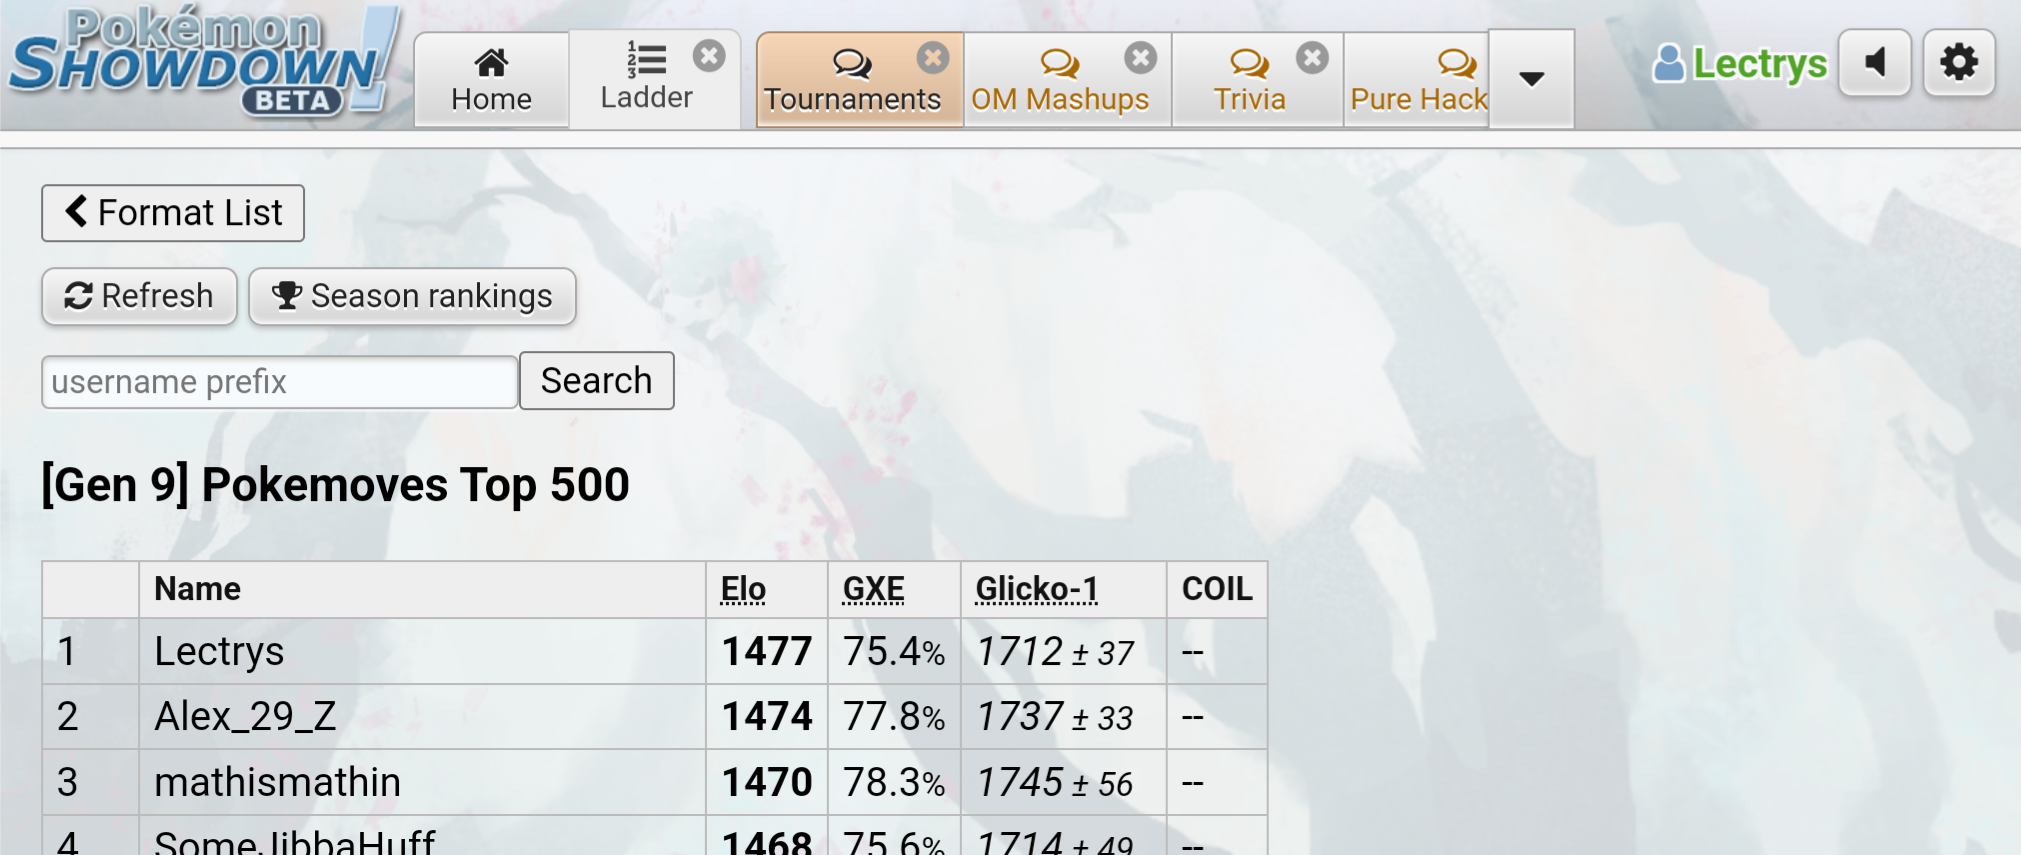Close the OM Mashups tab
Viewport: 2021px width, 855px height.
point(1140,58)
